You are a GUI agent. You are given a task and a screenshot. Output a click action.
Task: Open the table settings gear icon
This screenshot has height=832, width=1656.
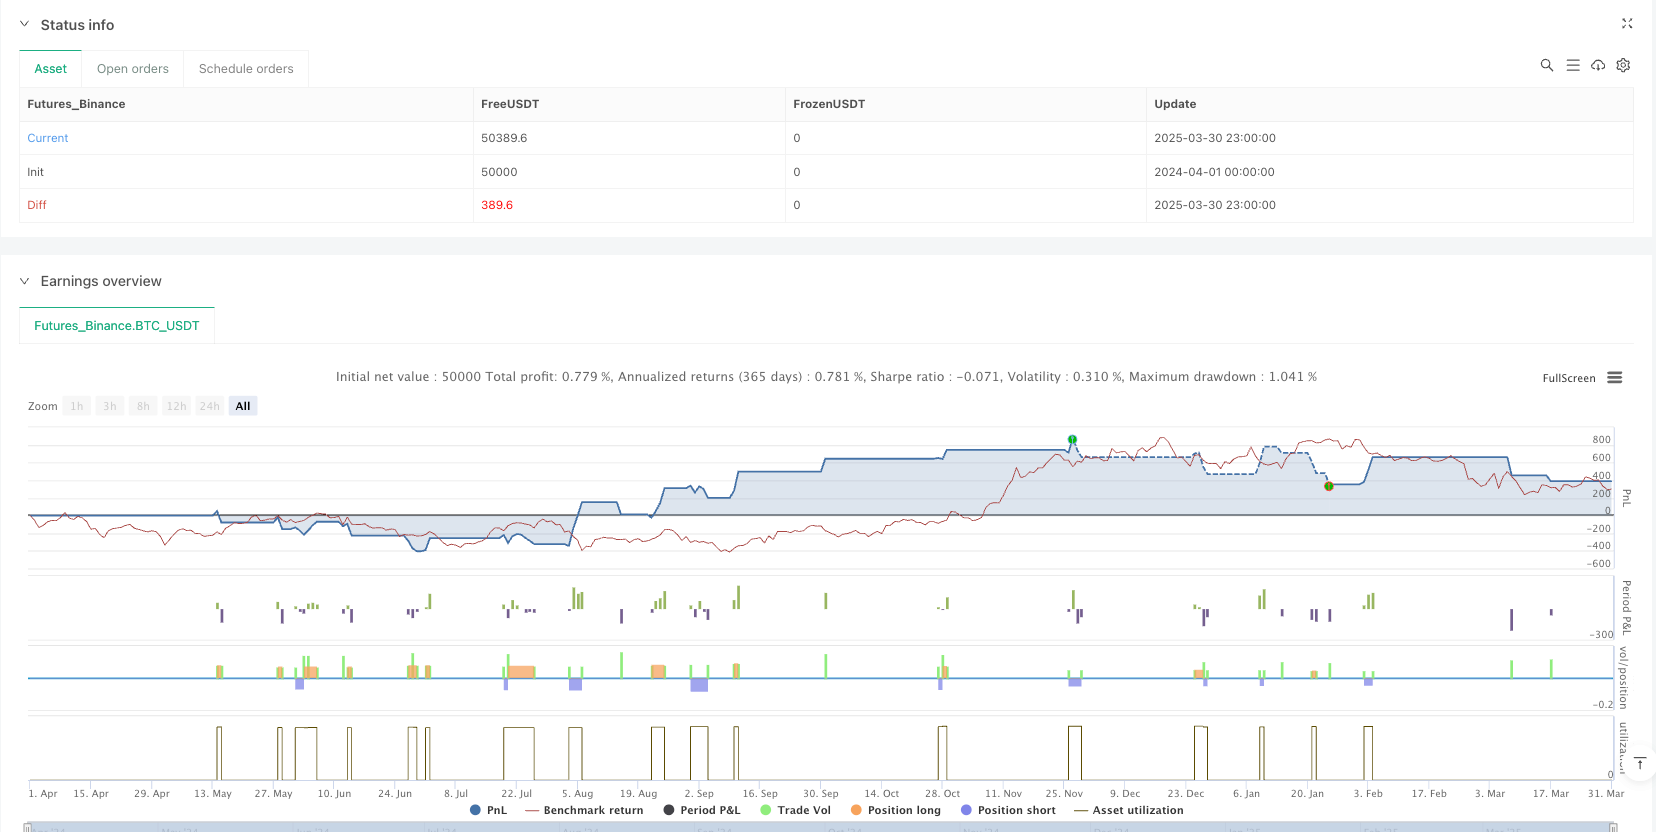pos(1623,65)
